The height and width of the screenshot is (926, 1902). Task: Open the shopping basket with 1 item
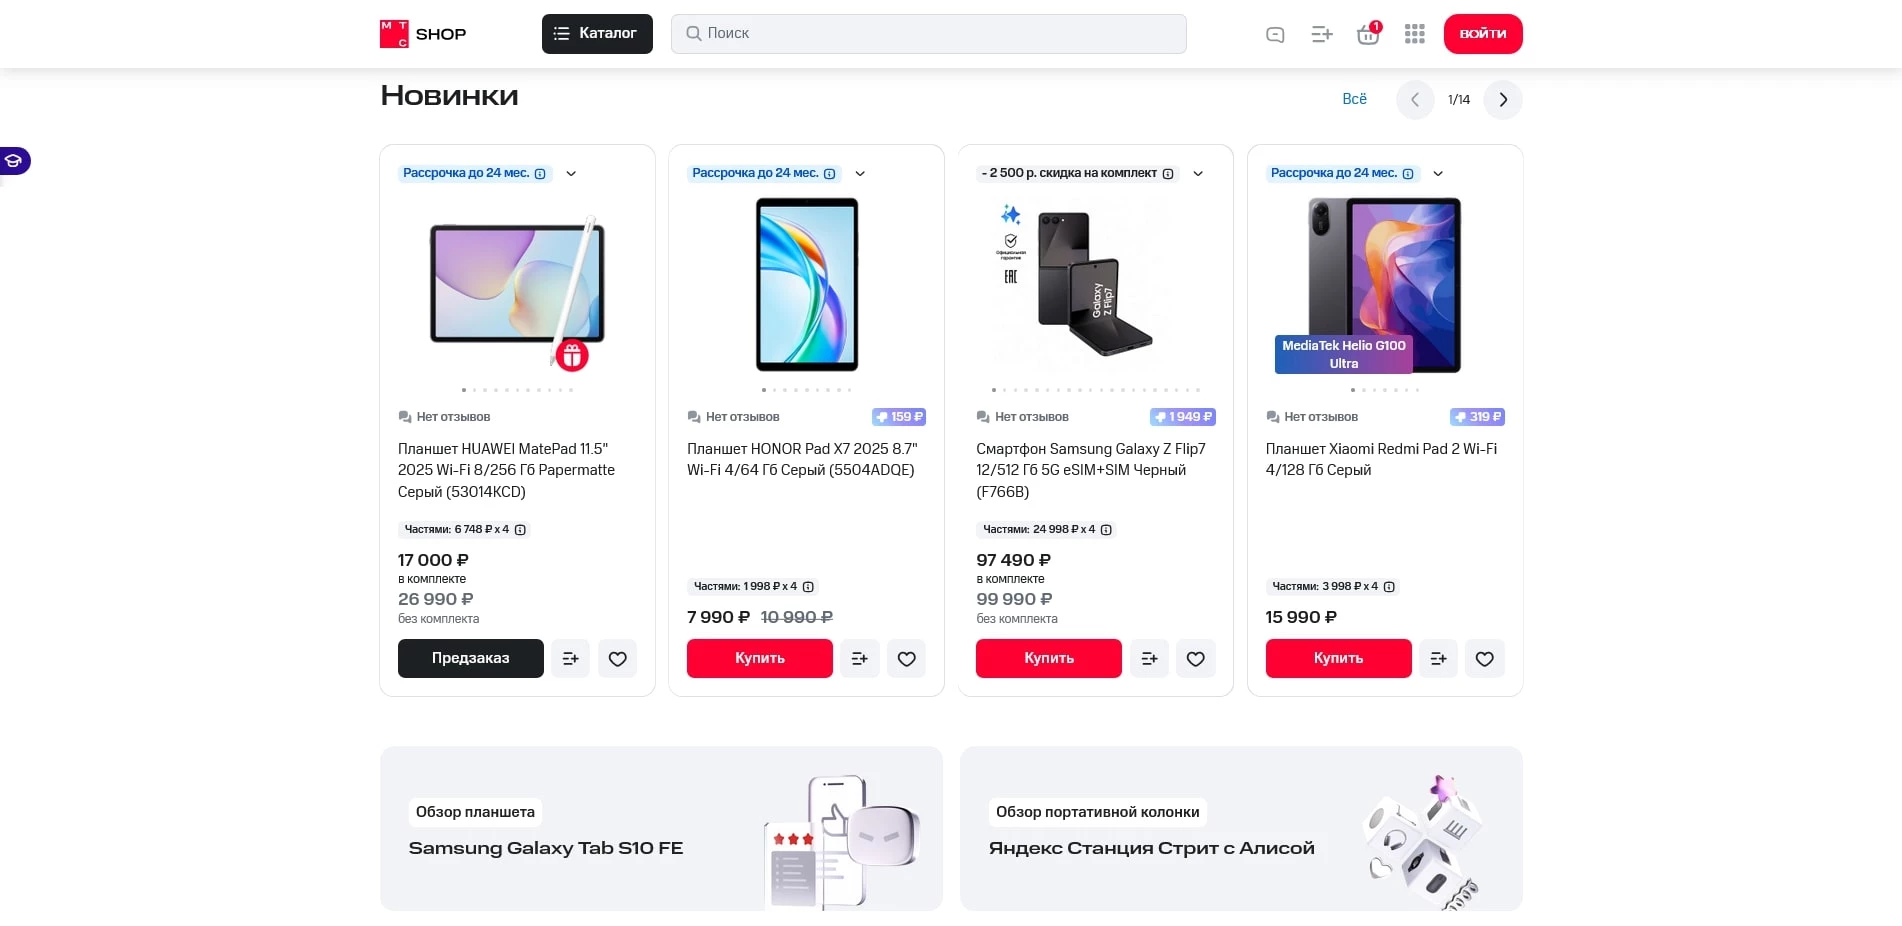1367,33
